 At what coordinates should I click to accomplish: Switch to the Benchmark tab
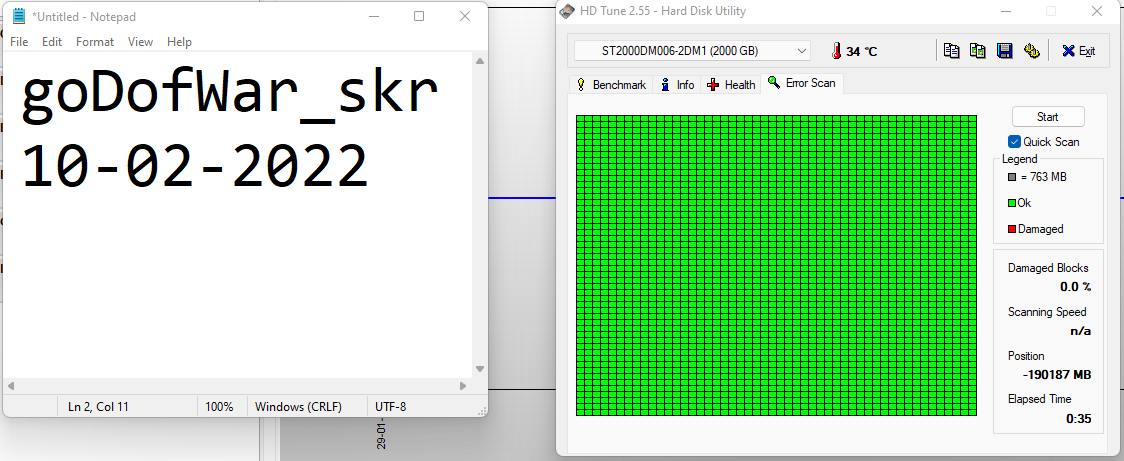[611, 85]
